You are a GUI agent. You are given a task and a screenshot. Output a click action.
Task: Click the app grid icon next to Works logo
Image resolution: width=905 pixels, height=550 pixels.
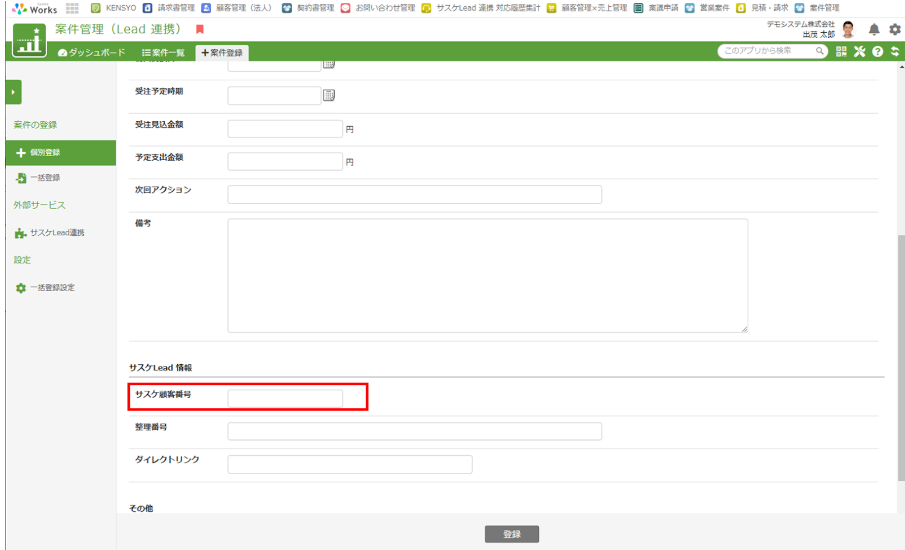click(x=72, y=8)
